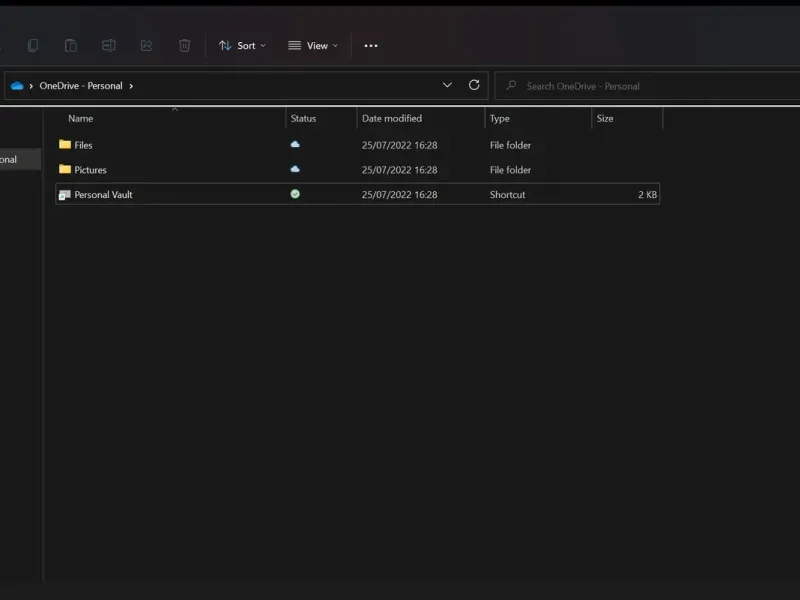Focus the Search OneDrive - Personal field
Screen dimensions: 800x600
coord(647,86)
